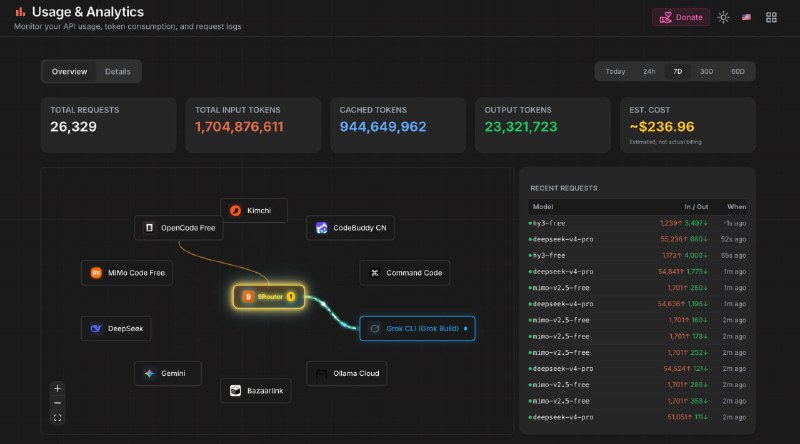Click the In / Out column header
Screen dimensions: 800x444
(696, 207)
